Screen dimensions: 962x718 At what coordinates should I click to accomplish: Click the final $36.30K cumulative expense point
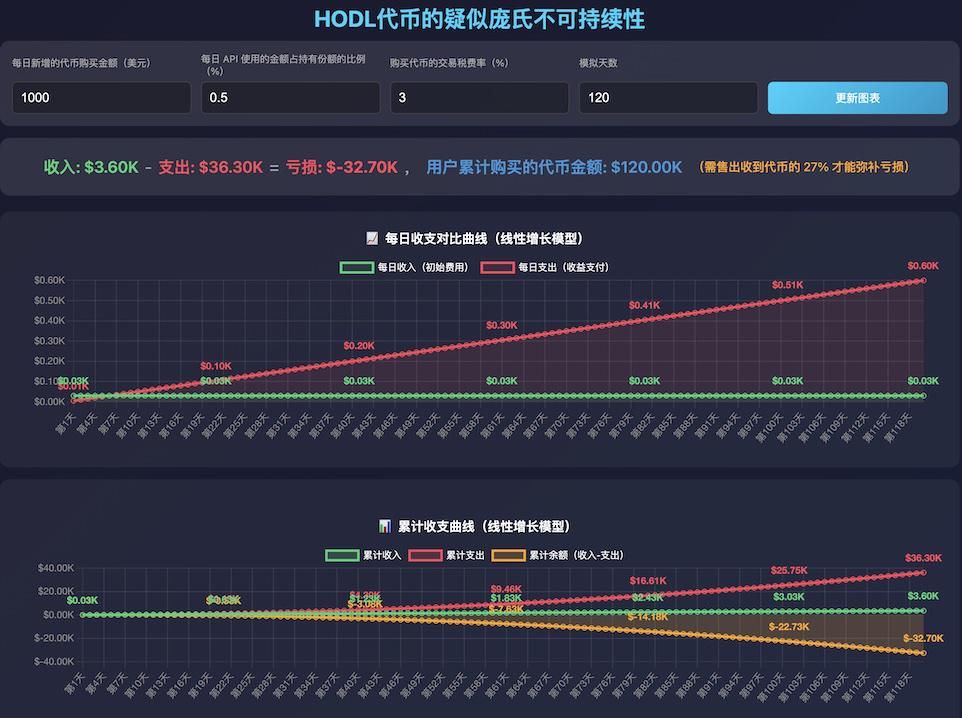pos(923,573)
